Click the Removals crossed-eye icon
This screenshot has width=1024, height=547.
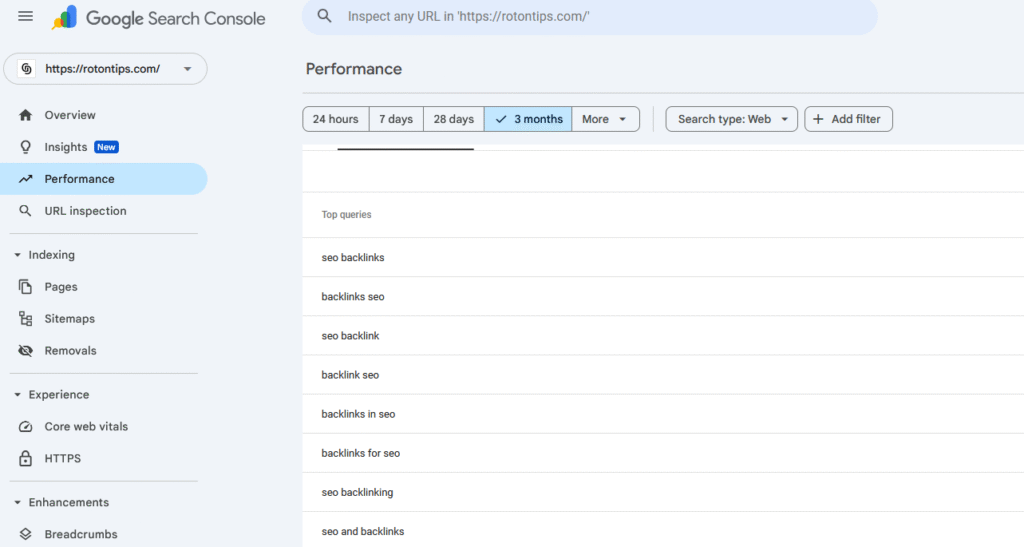click(25, 351)
